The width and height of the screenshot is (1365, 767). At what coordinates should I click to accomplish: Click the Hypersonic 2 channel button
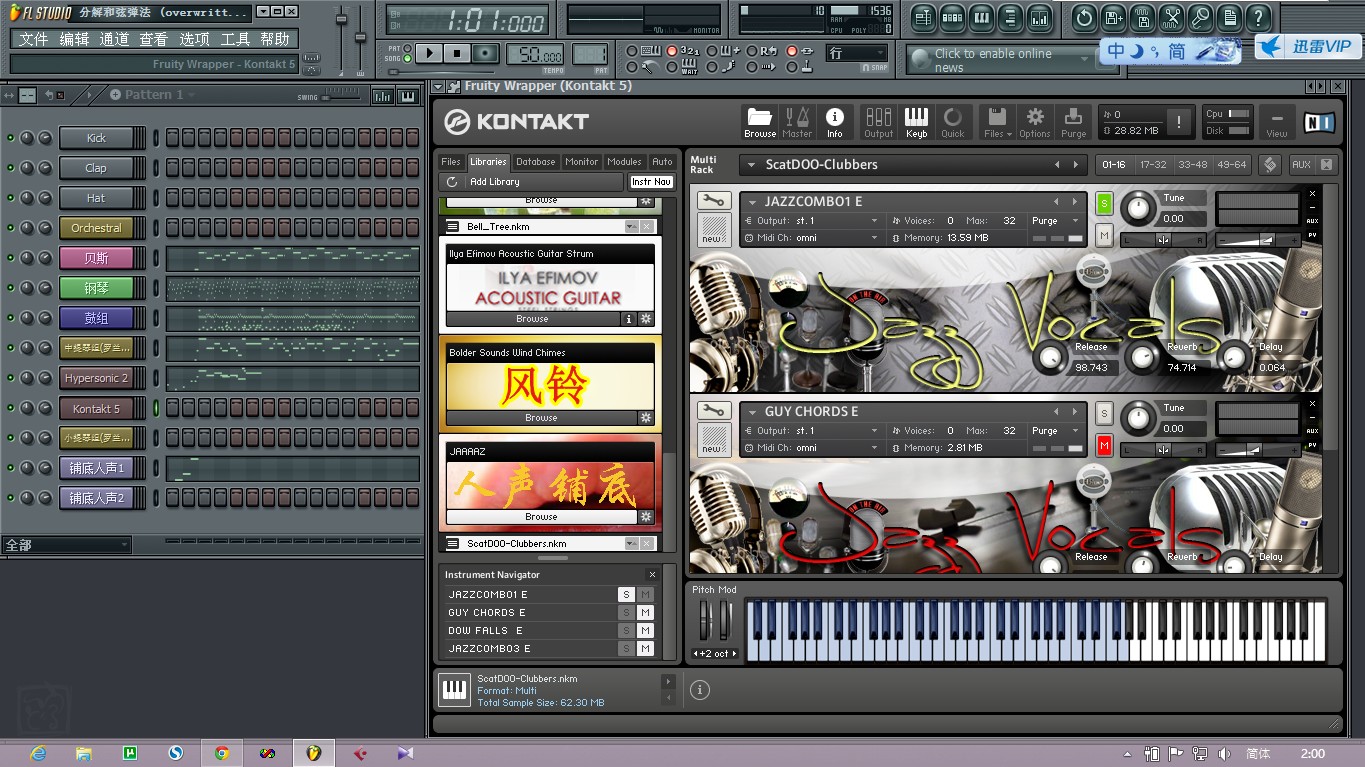(x=96, y=378)
